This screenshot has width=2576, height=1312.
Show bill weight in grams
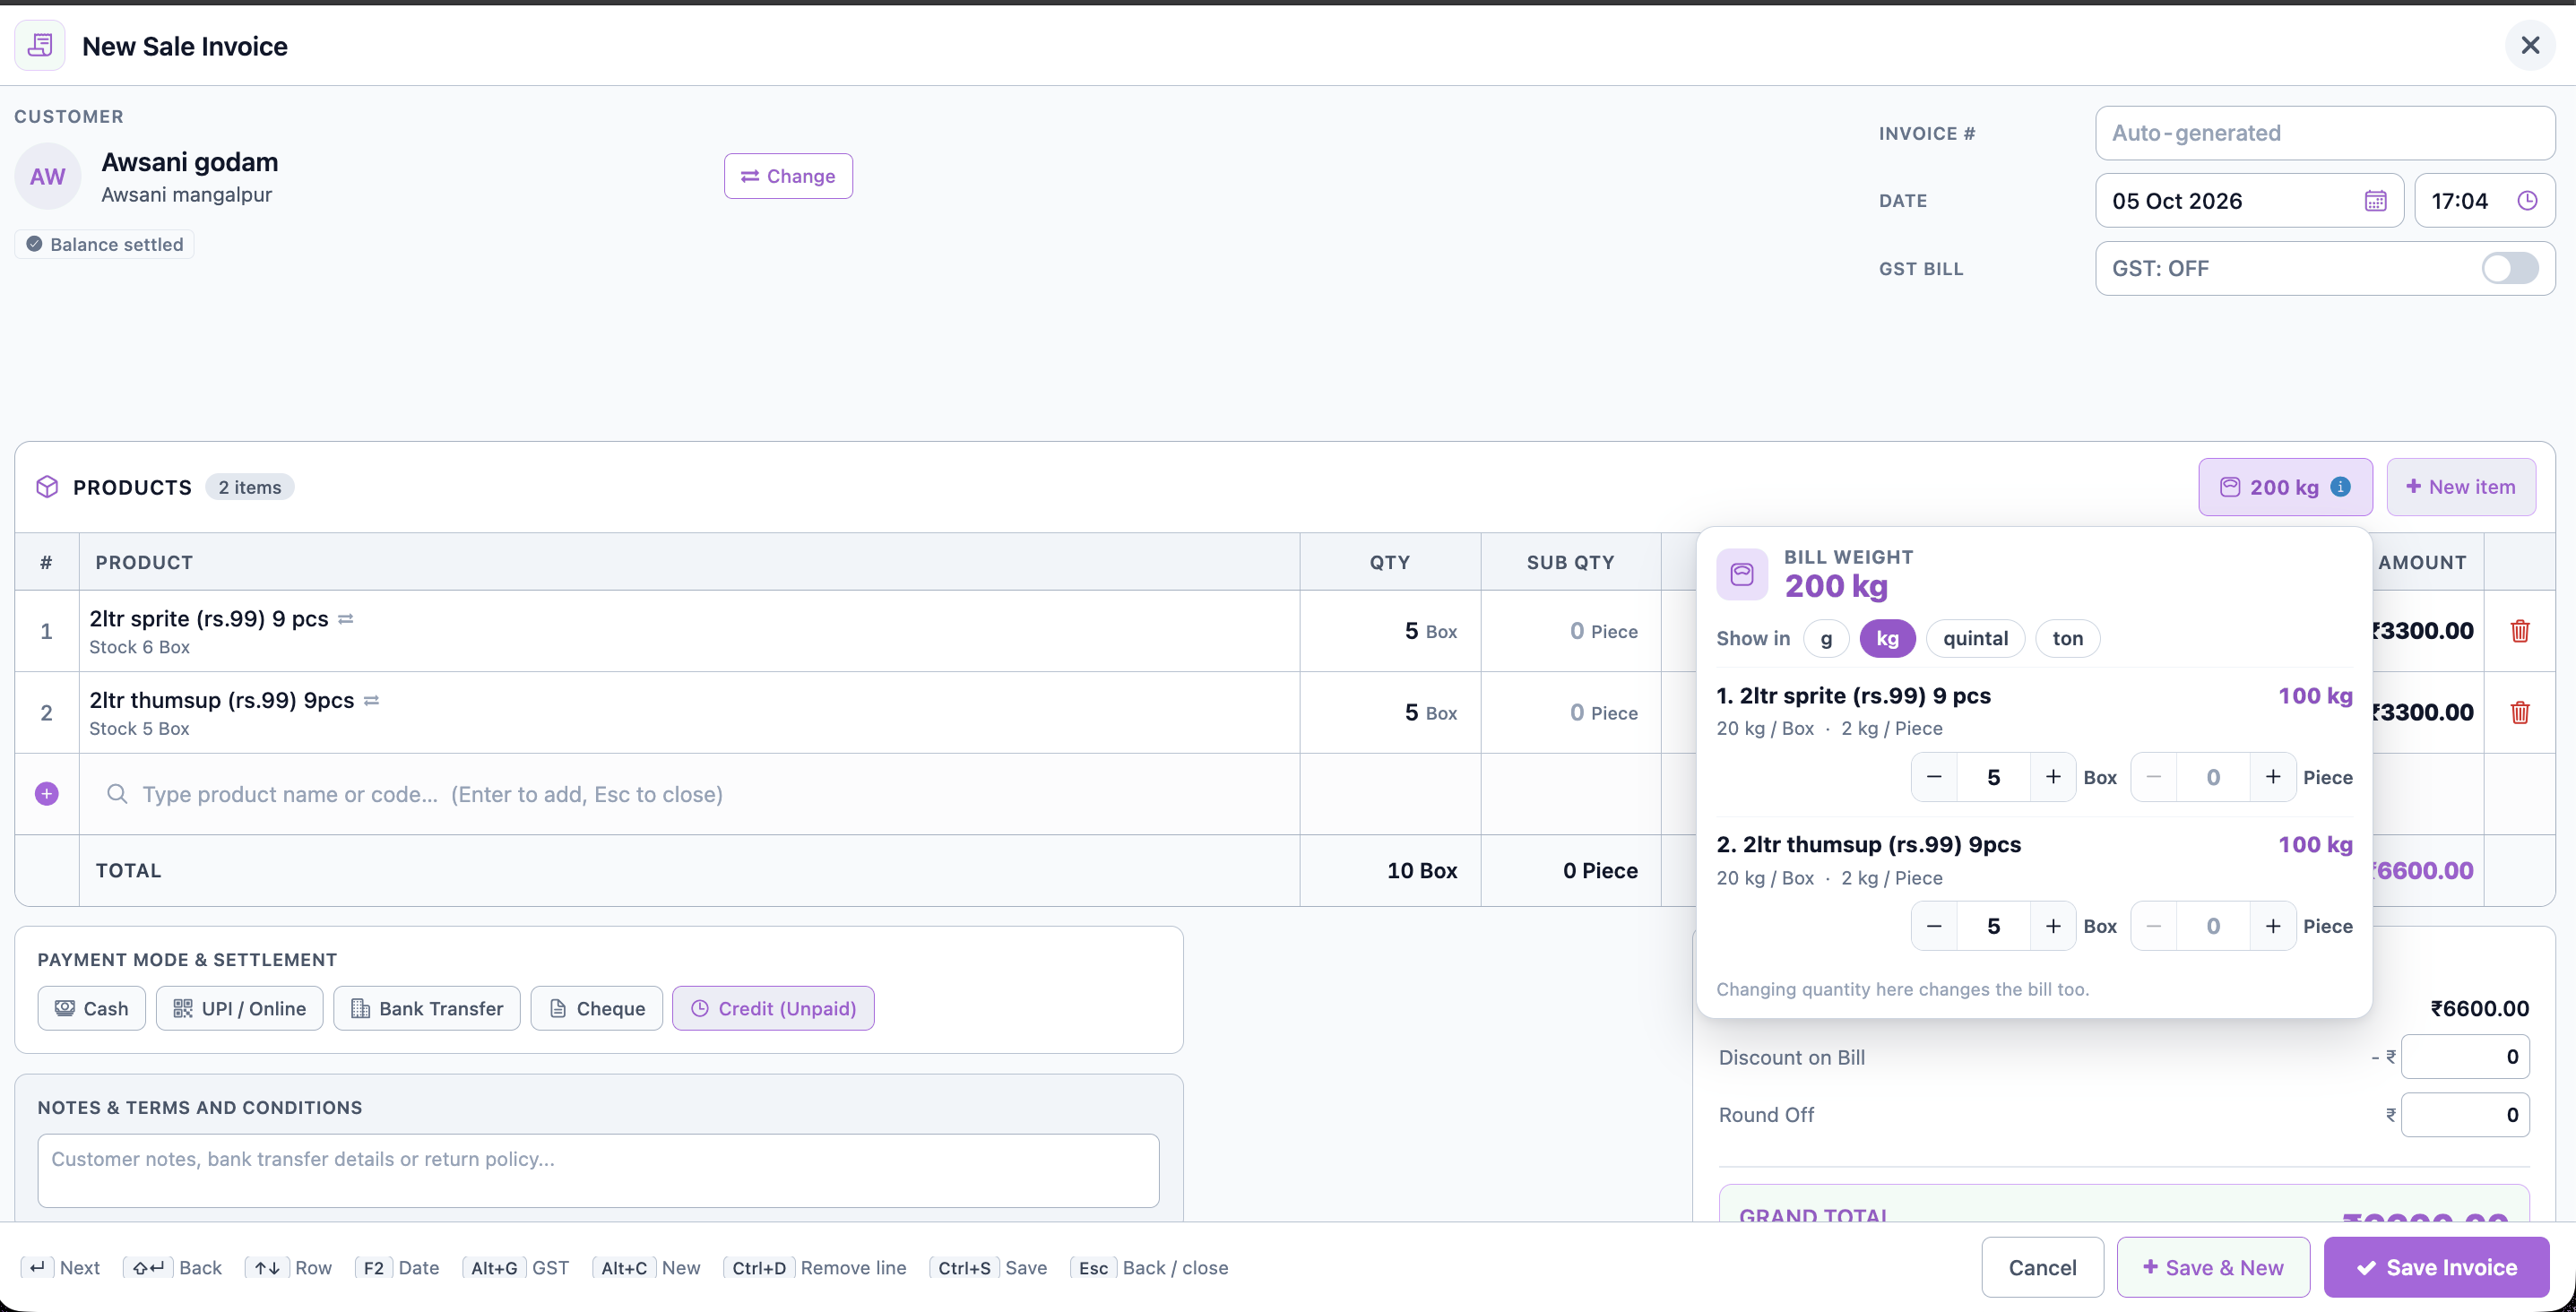[1826, 638]
